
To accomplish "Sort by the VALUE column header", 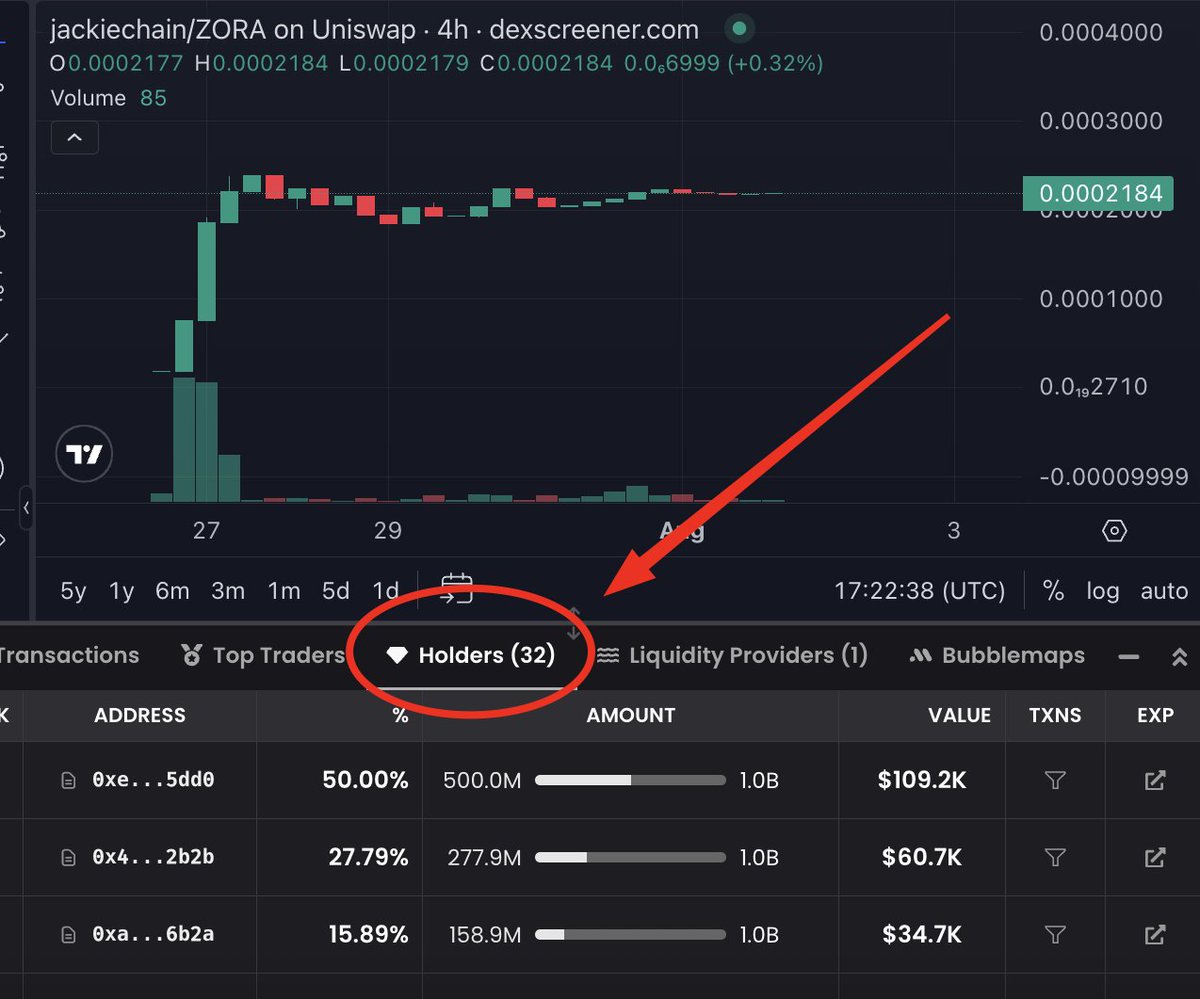I will [958, 715].
